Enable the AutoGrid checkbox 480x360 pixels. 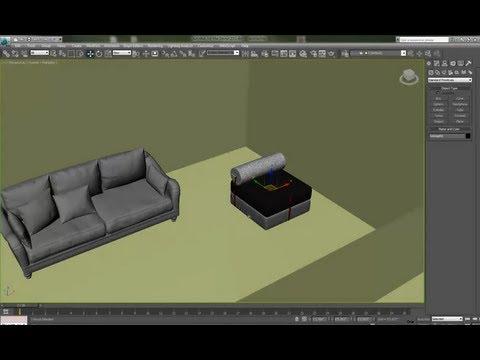(438, 93)
